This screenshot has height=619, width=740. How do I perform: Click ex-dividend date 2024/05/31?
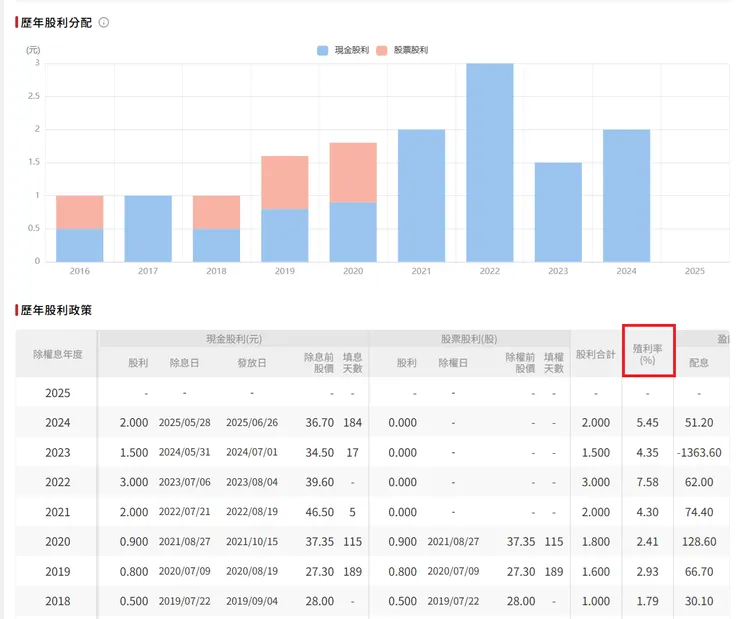185,452
